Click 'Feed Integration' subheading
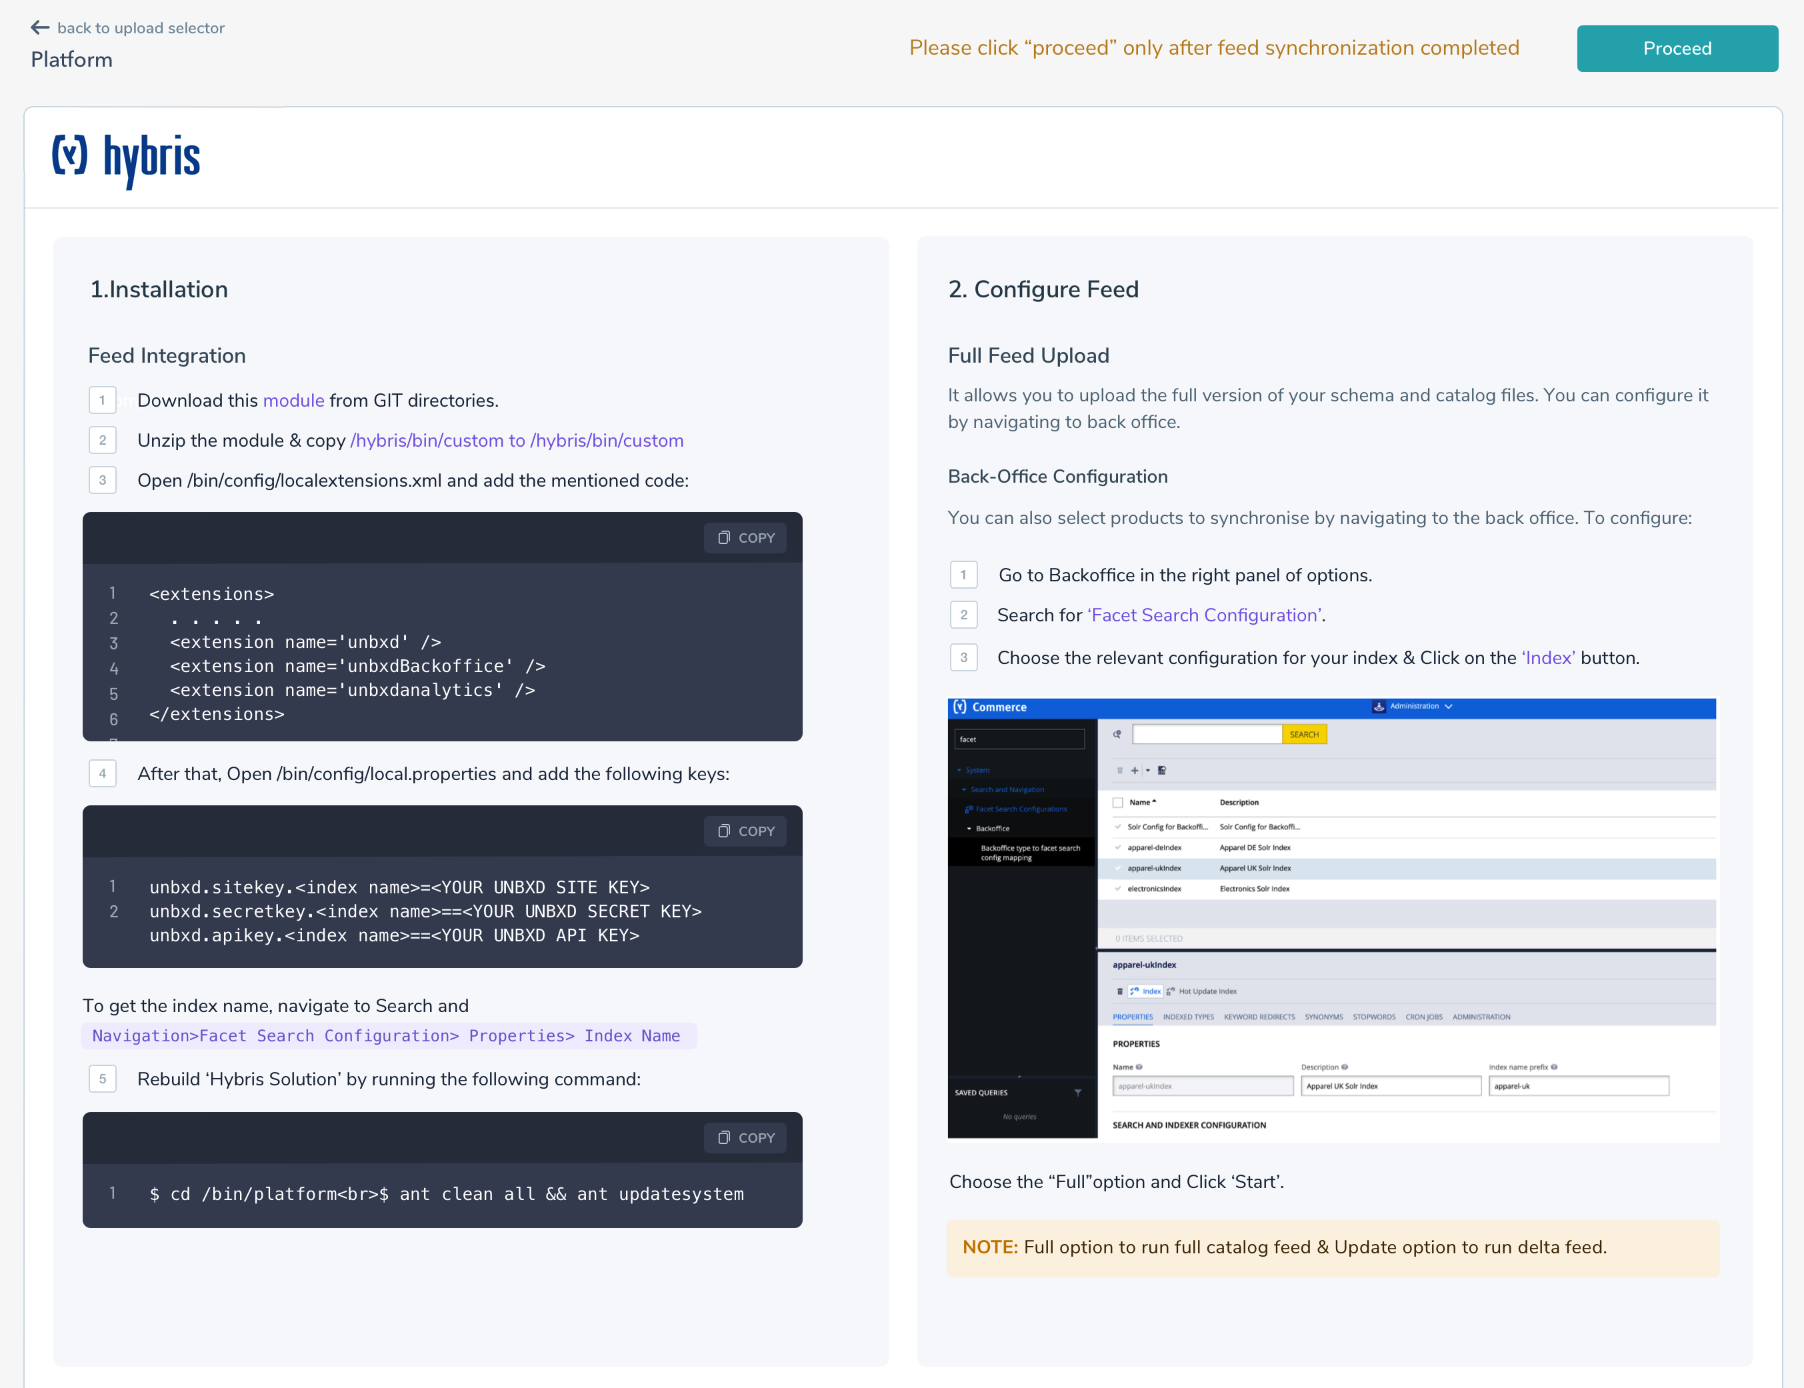Screen dimensions: 1804x1388 (167, 356)
